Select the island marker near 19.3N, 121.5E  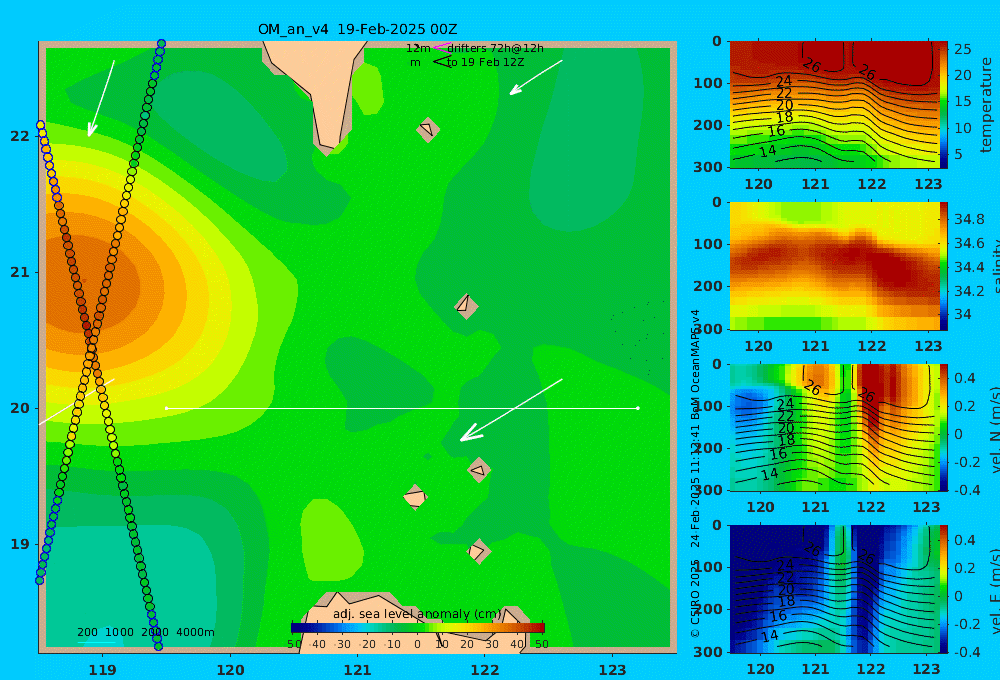[415, 498]
